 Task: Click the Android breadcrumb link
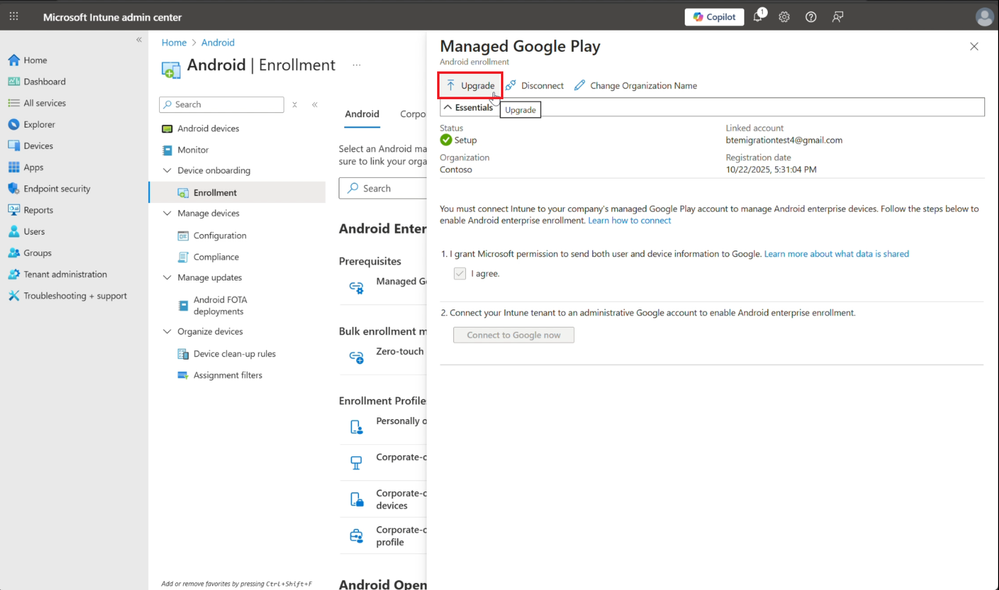[x=218, y=42]
